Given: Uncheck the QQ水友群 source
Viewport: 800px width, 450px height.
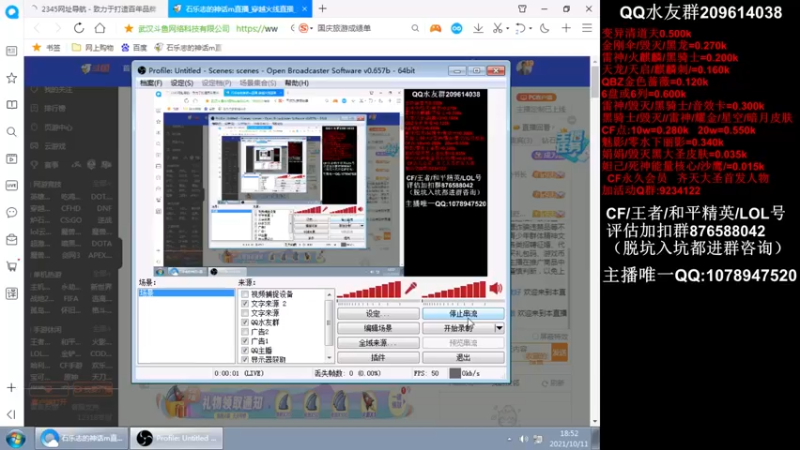Looking at the screenshot, I should (245, 322).
